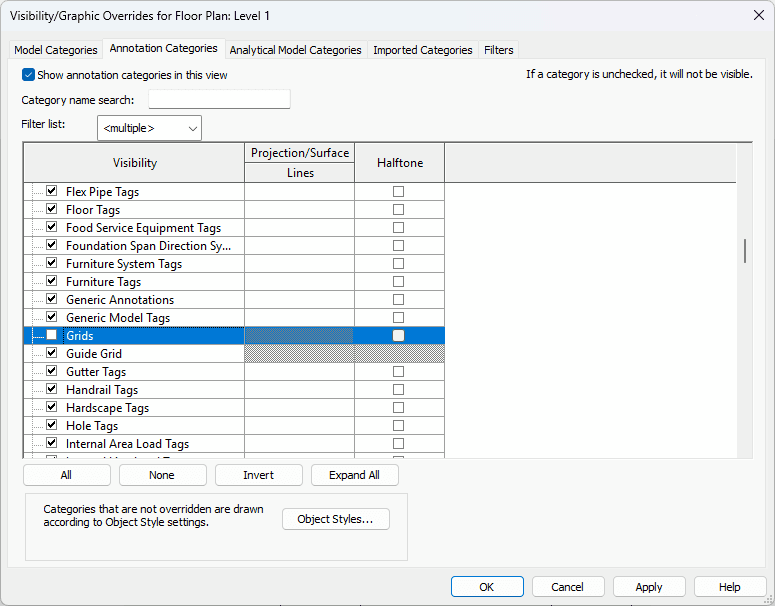Click the All button
This screenshot has width=775, height=606.
(x=67, y=475)
